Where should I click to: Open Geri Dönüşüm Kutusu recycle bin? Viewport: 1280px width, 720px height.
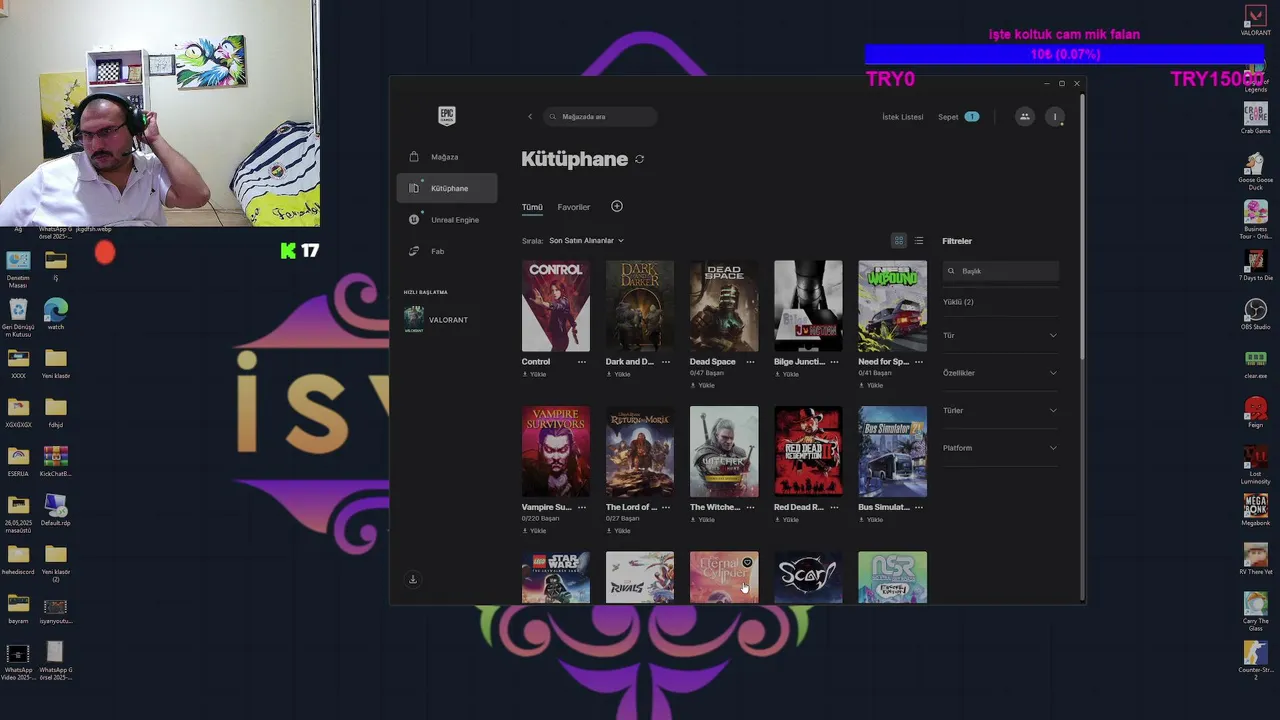point(18,319)
